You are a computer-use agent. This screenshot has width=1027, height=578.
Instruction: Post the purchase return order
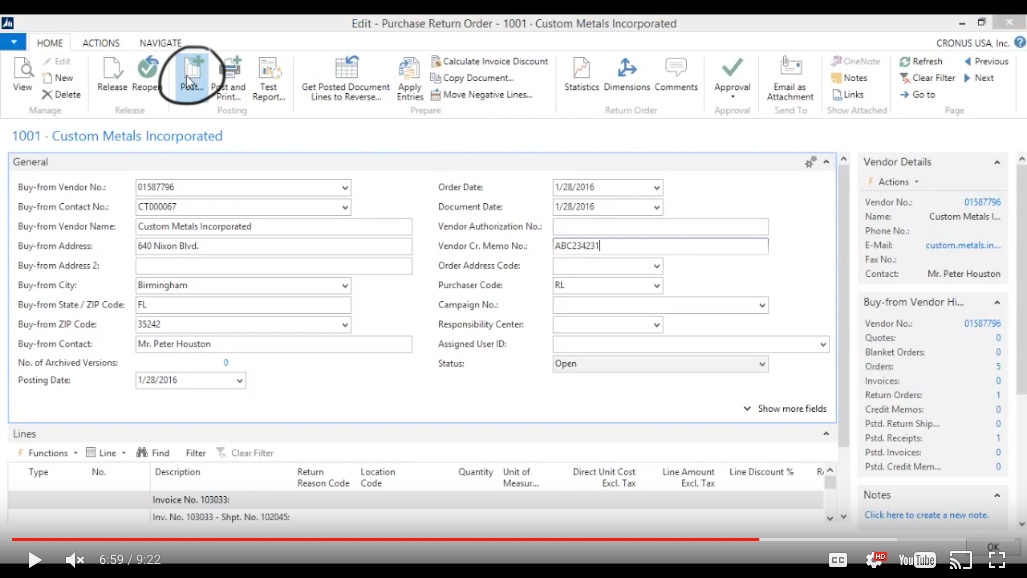tap(193, 75)
